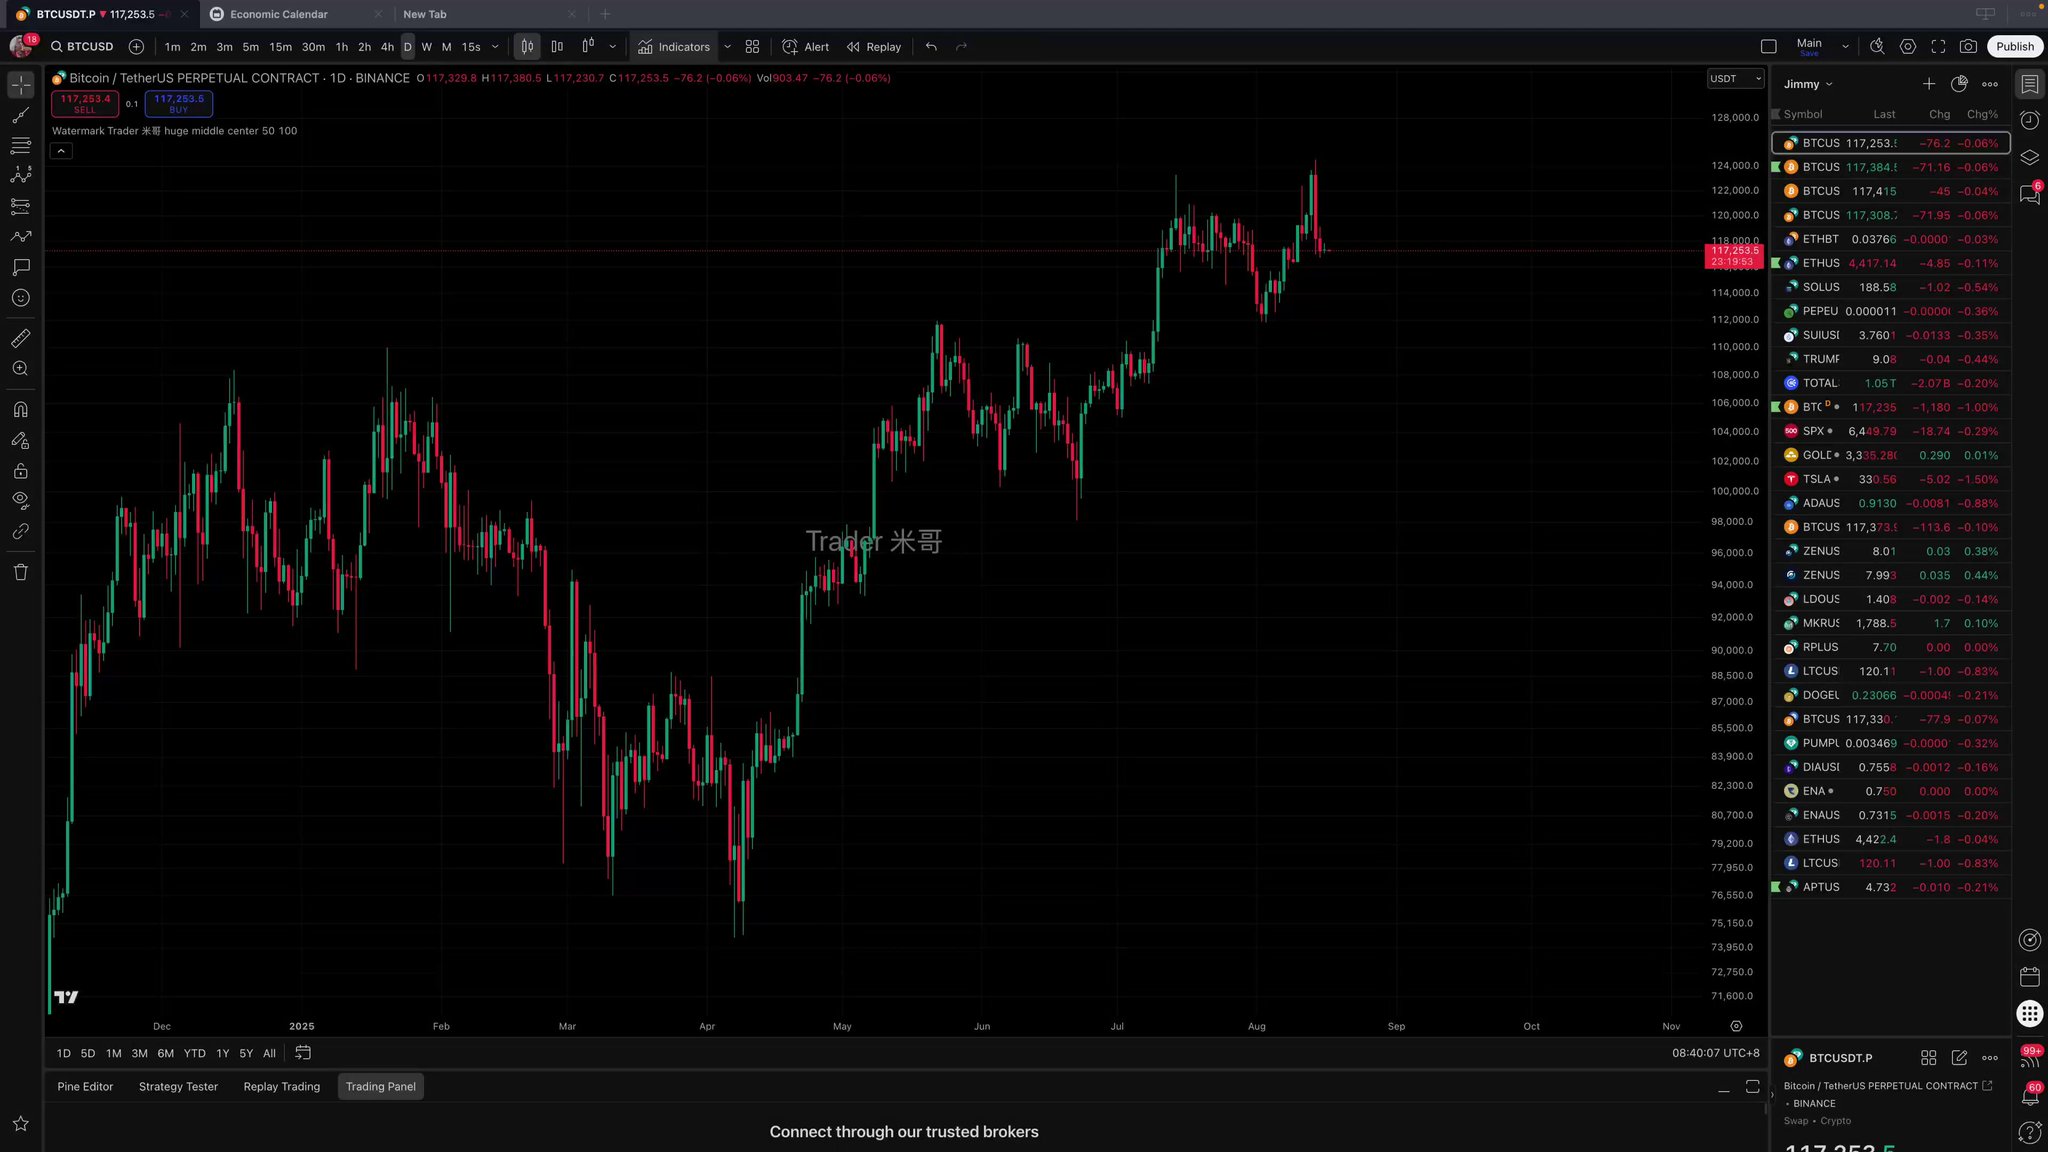Click the 117,253.4 SELL button
Screen dimensions: 2048x1152
[85, 103]
